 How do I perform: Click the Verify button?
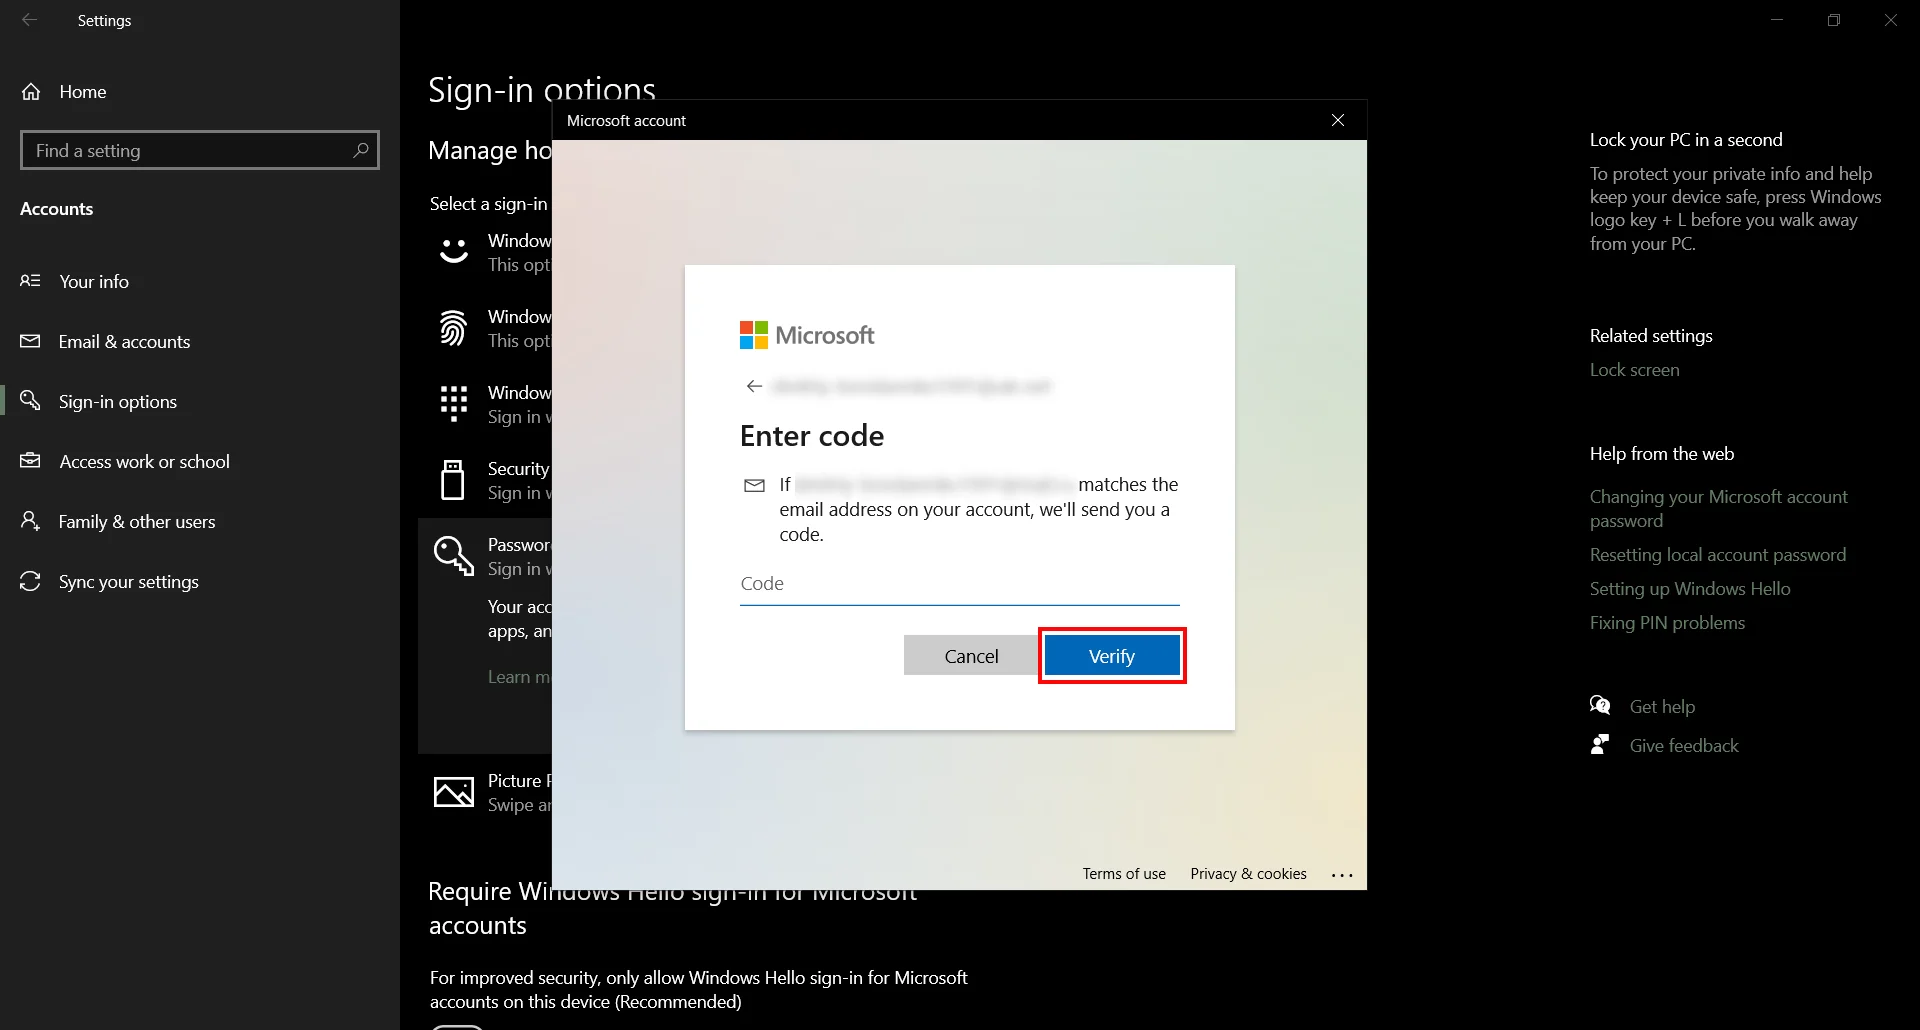1111,656
